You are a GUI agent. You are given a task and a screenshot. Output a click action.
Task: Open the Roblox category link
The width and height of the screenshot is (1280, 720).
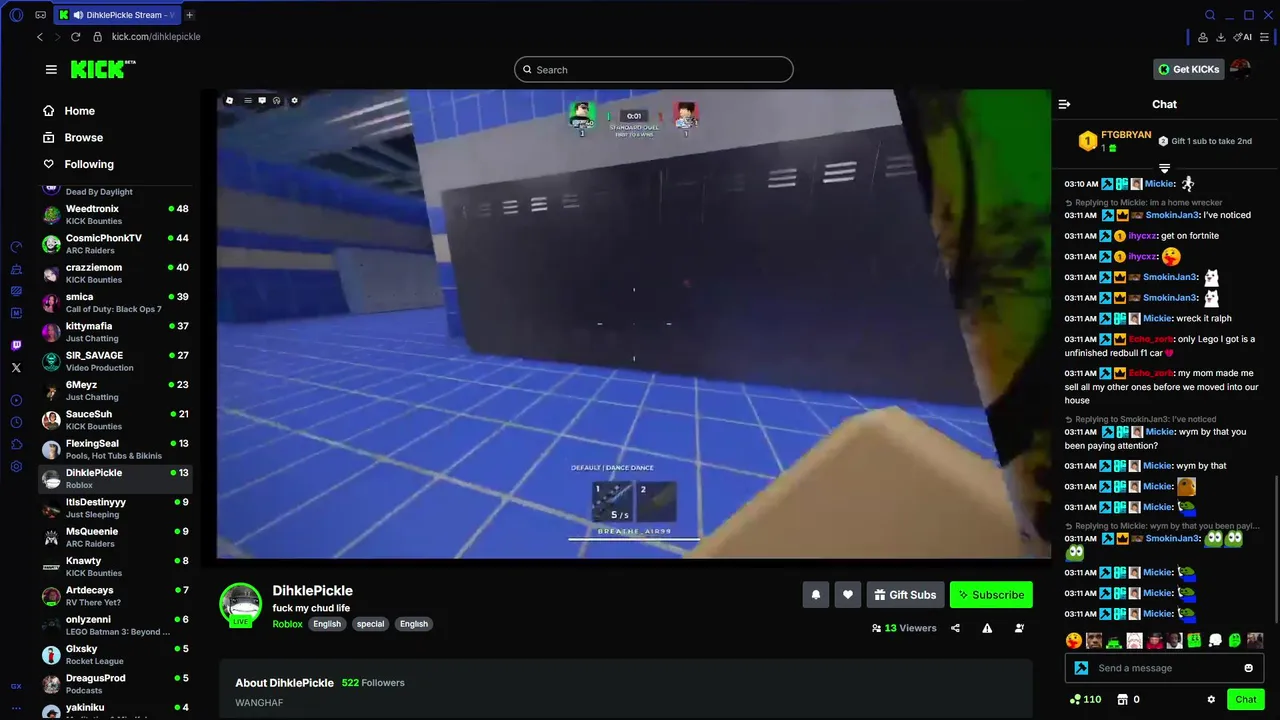coord(287,624)
